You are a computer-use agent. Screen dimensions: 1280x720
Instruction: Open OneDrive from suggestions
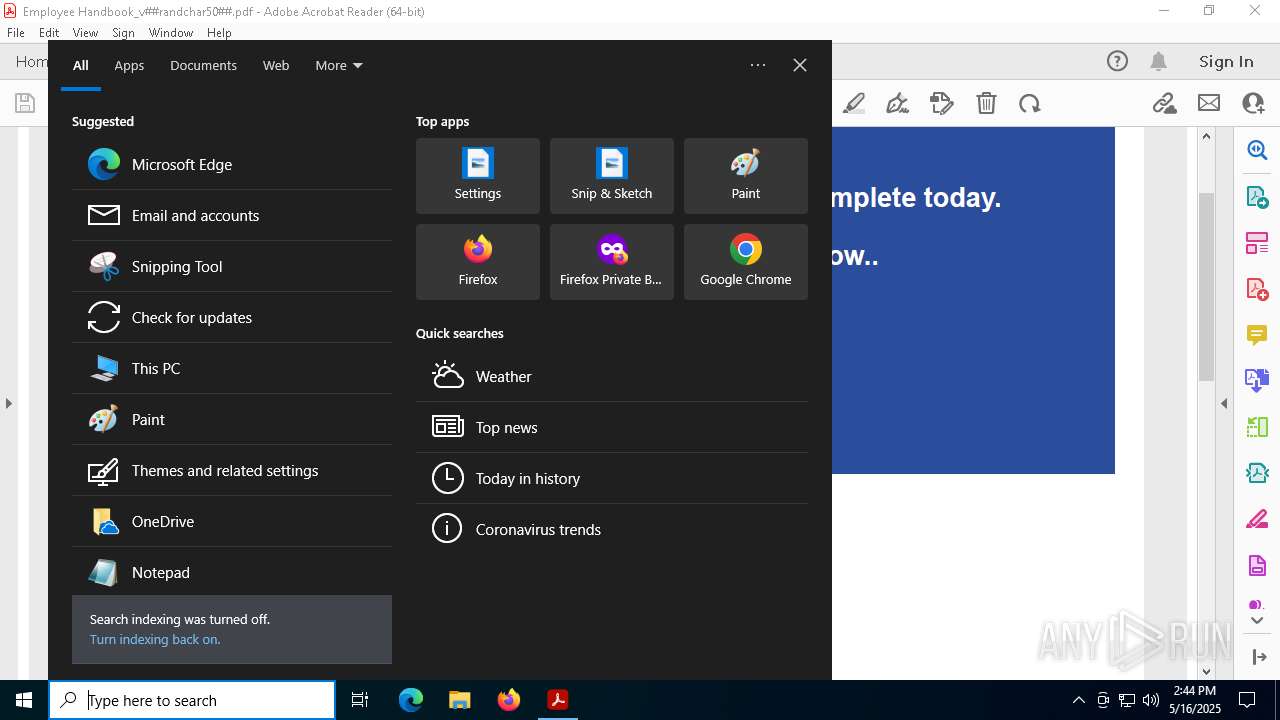coord(232,521)
